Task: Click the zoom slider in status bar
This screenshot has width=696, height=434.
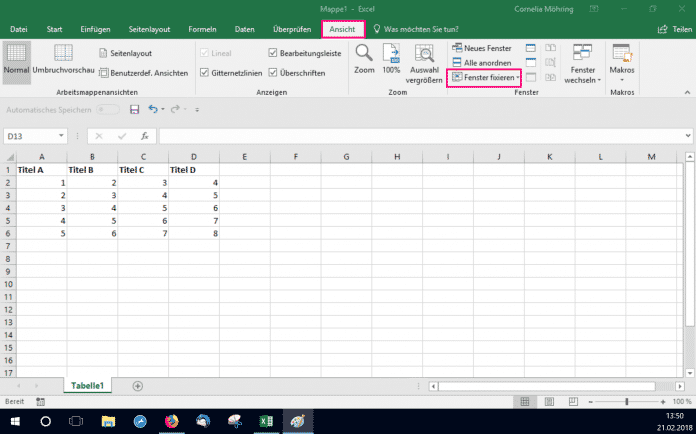Action: (626, 400)
